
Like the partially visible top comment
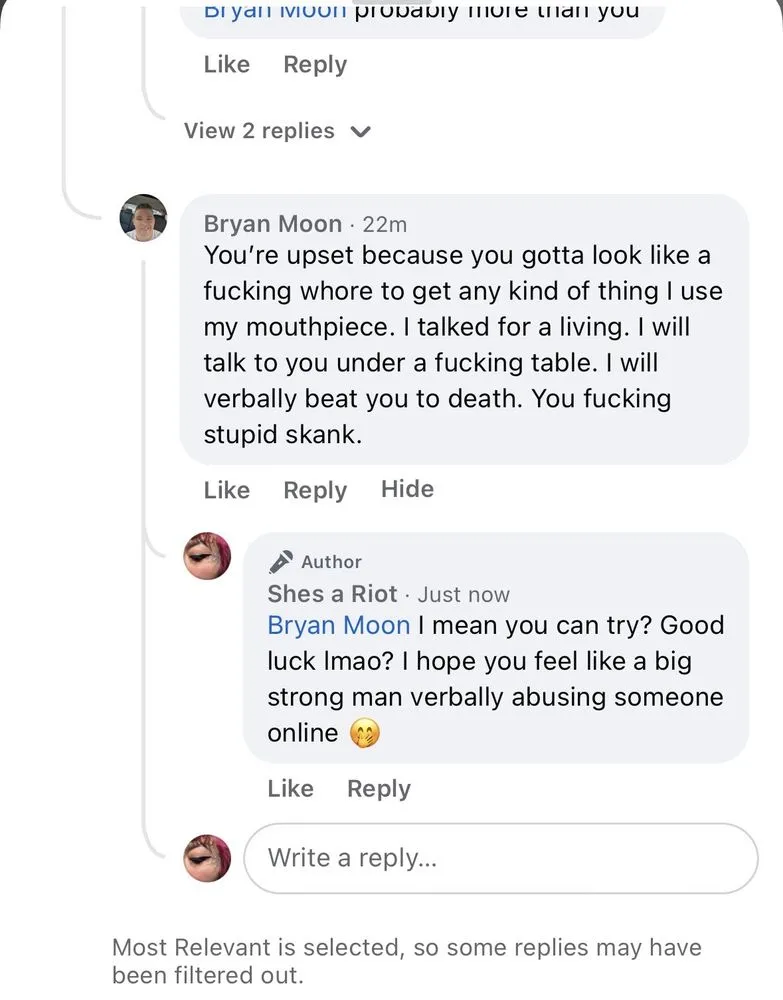tap(226, 64)
